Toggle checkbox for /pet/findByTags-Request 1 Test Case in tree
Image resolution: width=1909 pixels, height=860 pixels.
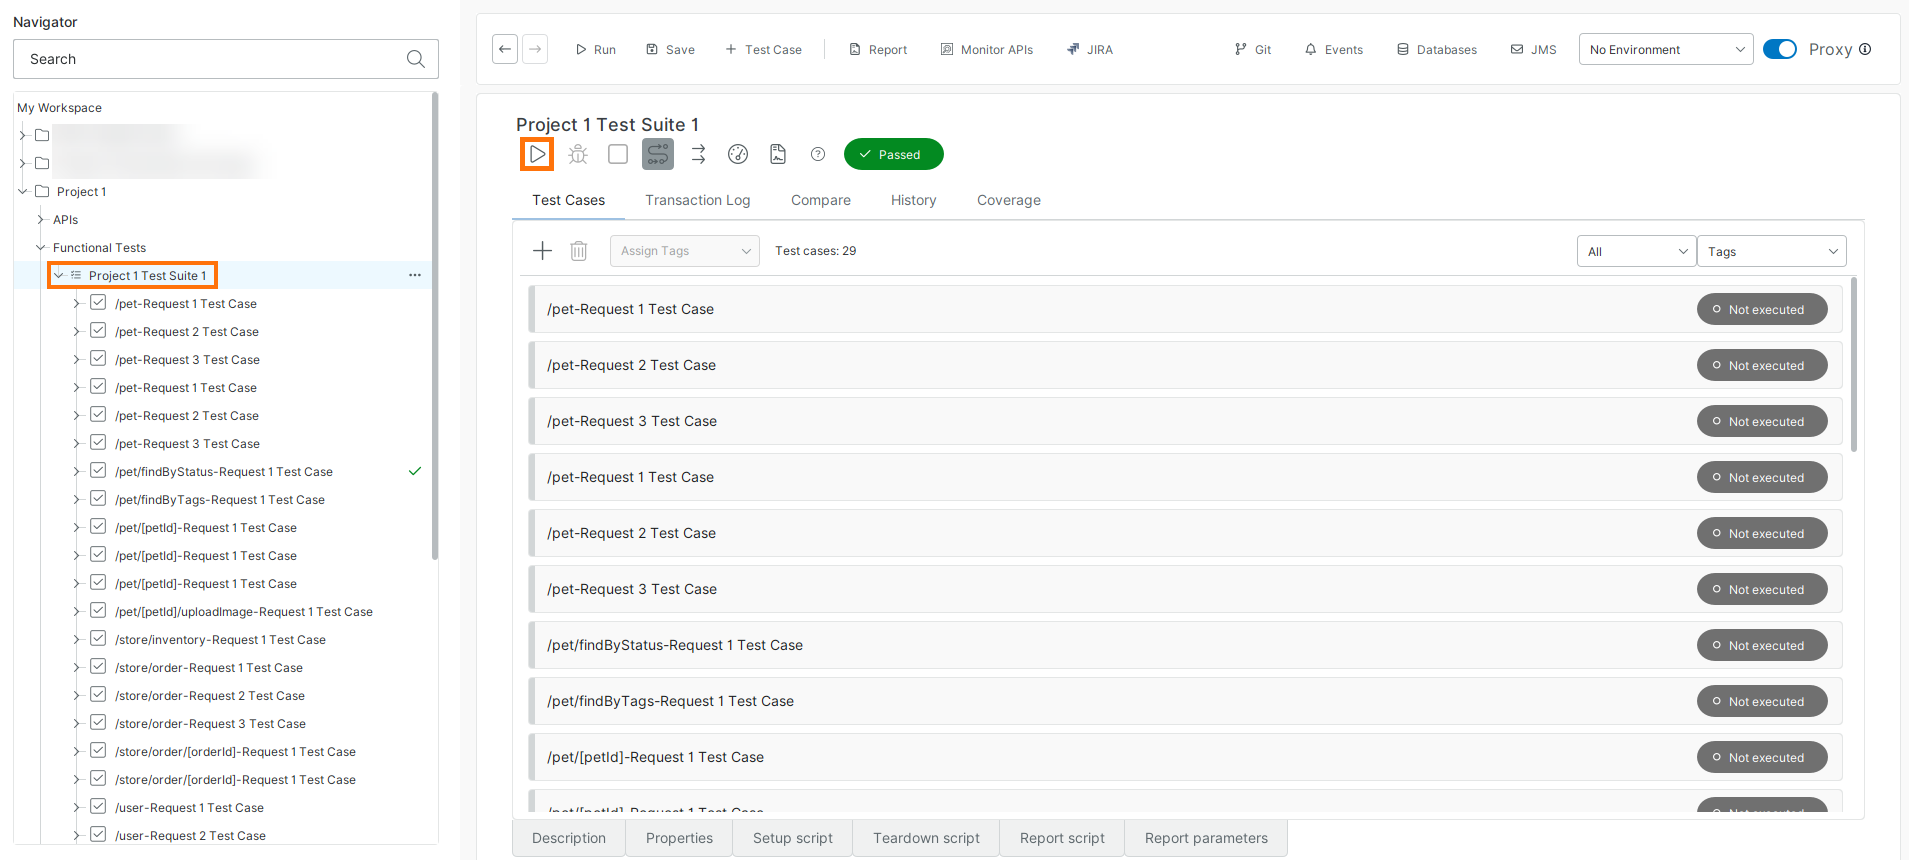click(x=98, y=499)
